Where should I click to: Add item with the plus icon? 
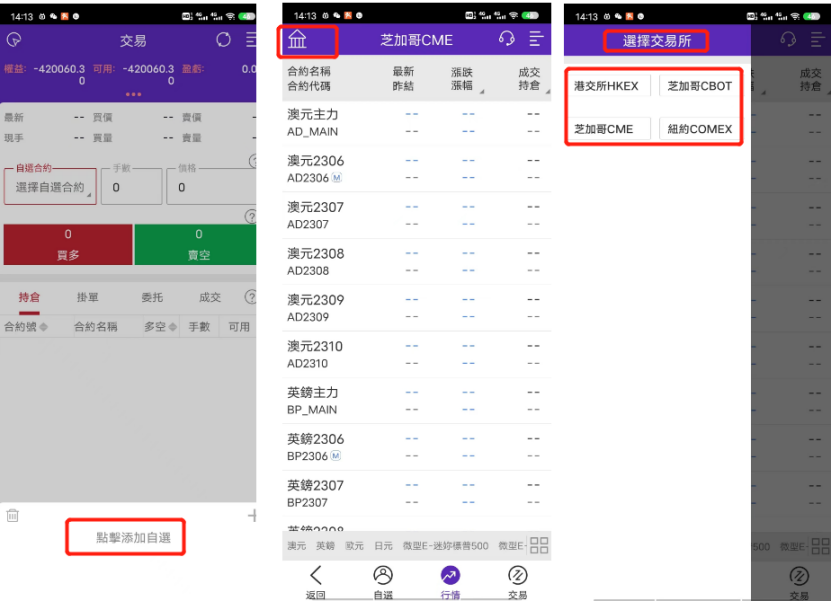[252, 515]
